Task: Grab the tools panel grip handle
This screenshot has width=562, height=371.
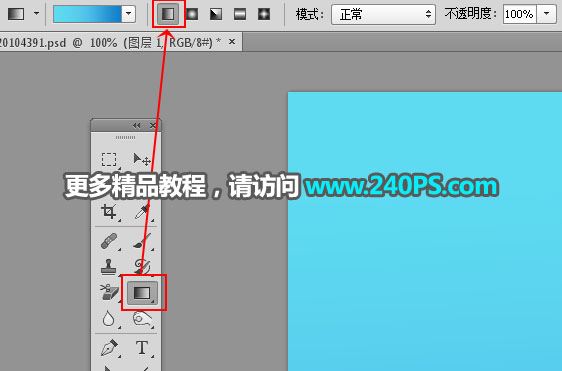Action: (125, 137)
